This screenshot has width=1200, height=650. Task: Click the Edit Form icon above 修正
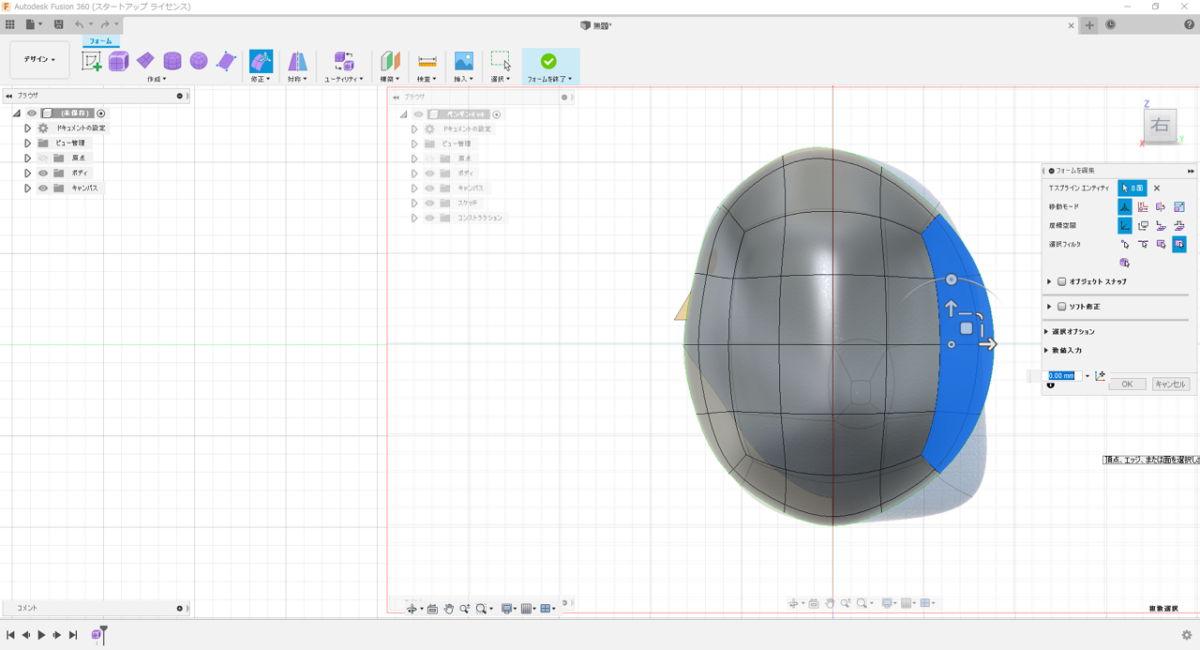[x=260, y=61]
